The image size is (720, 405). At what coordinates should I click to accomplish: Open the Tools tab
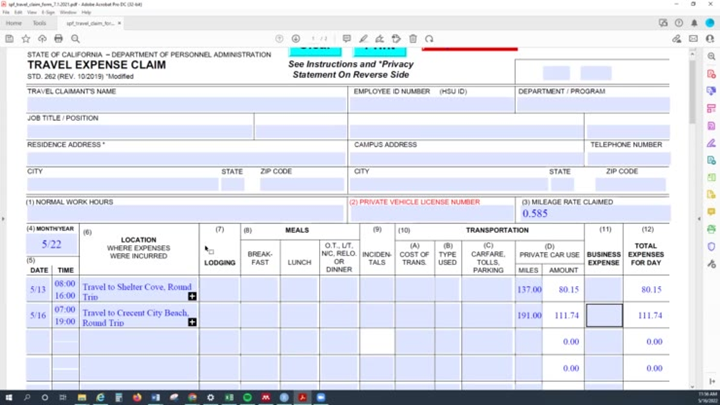40,22
